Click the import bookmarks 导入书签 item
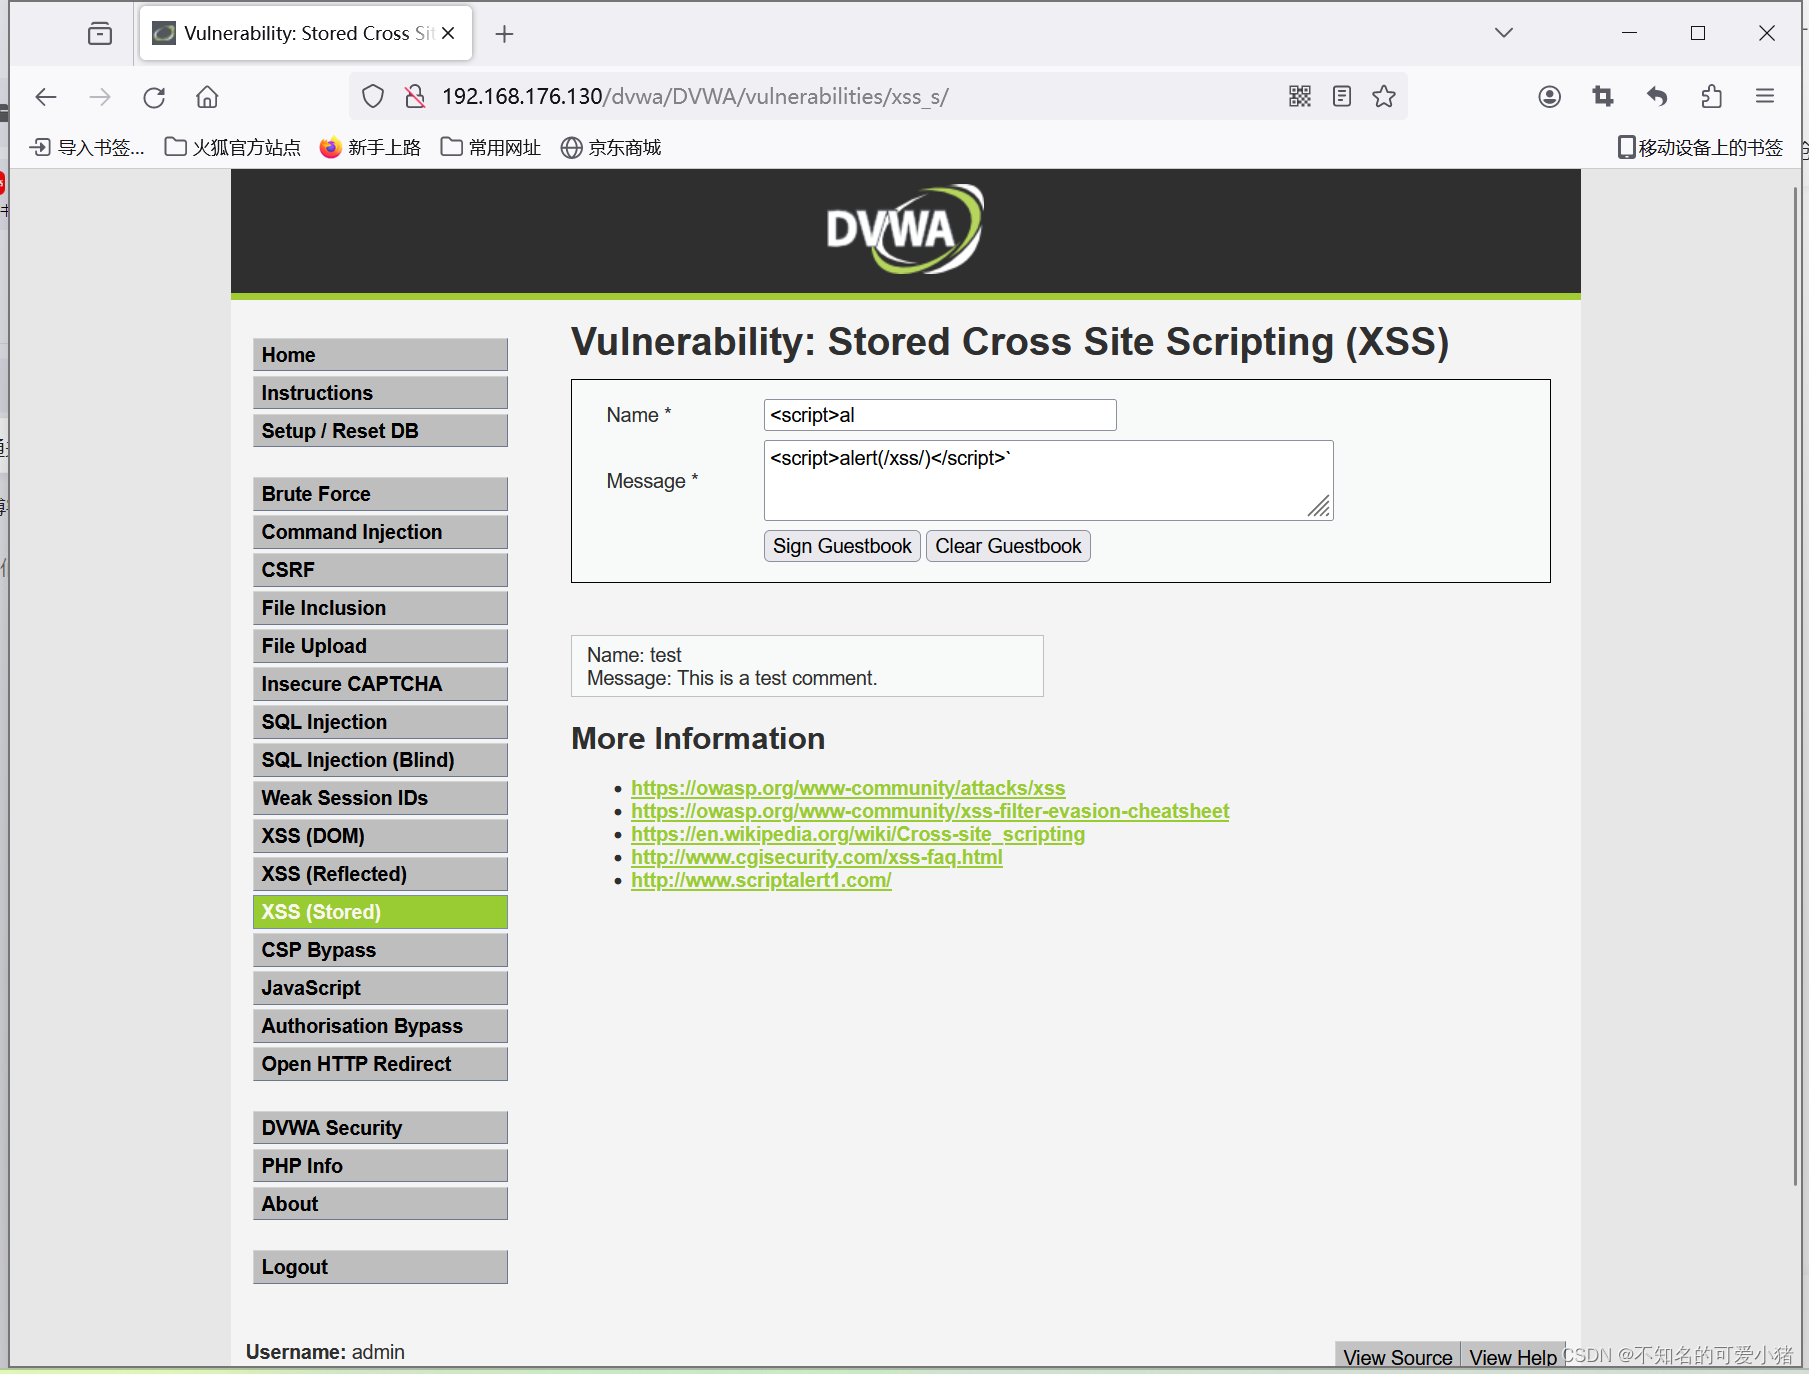The height and width of the screenshot is (1374, 1809). pyautogui.click(x=87, y=148)
